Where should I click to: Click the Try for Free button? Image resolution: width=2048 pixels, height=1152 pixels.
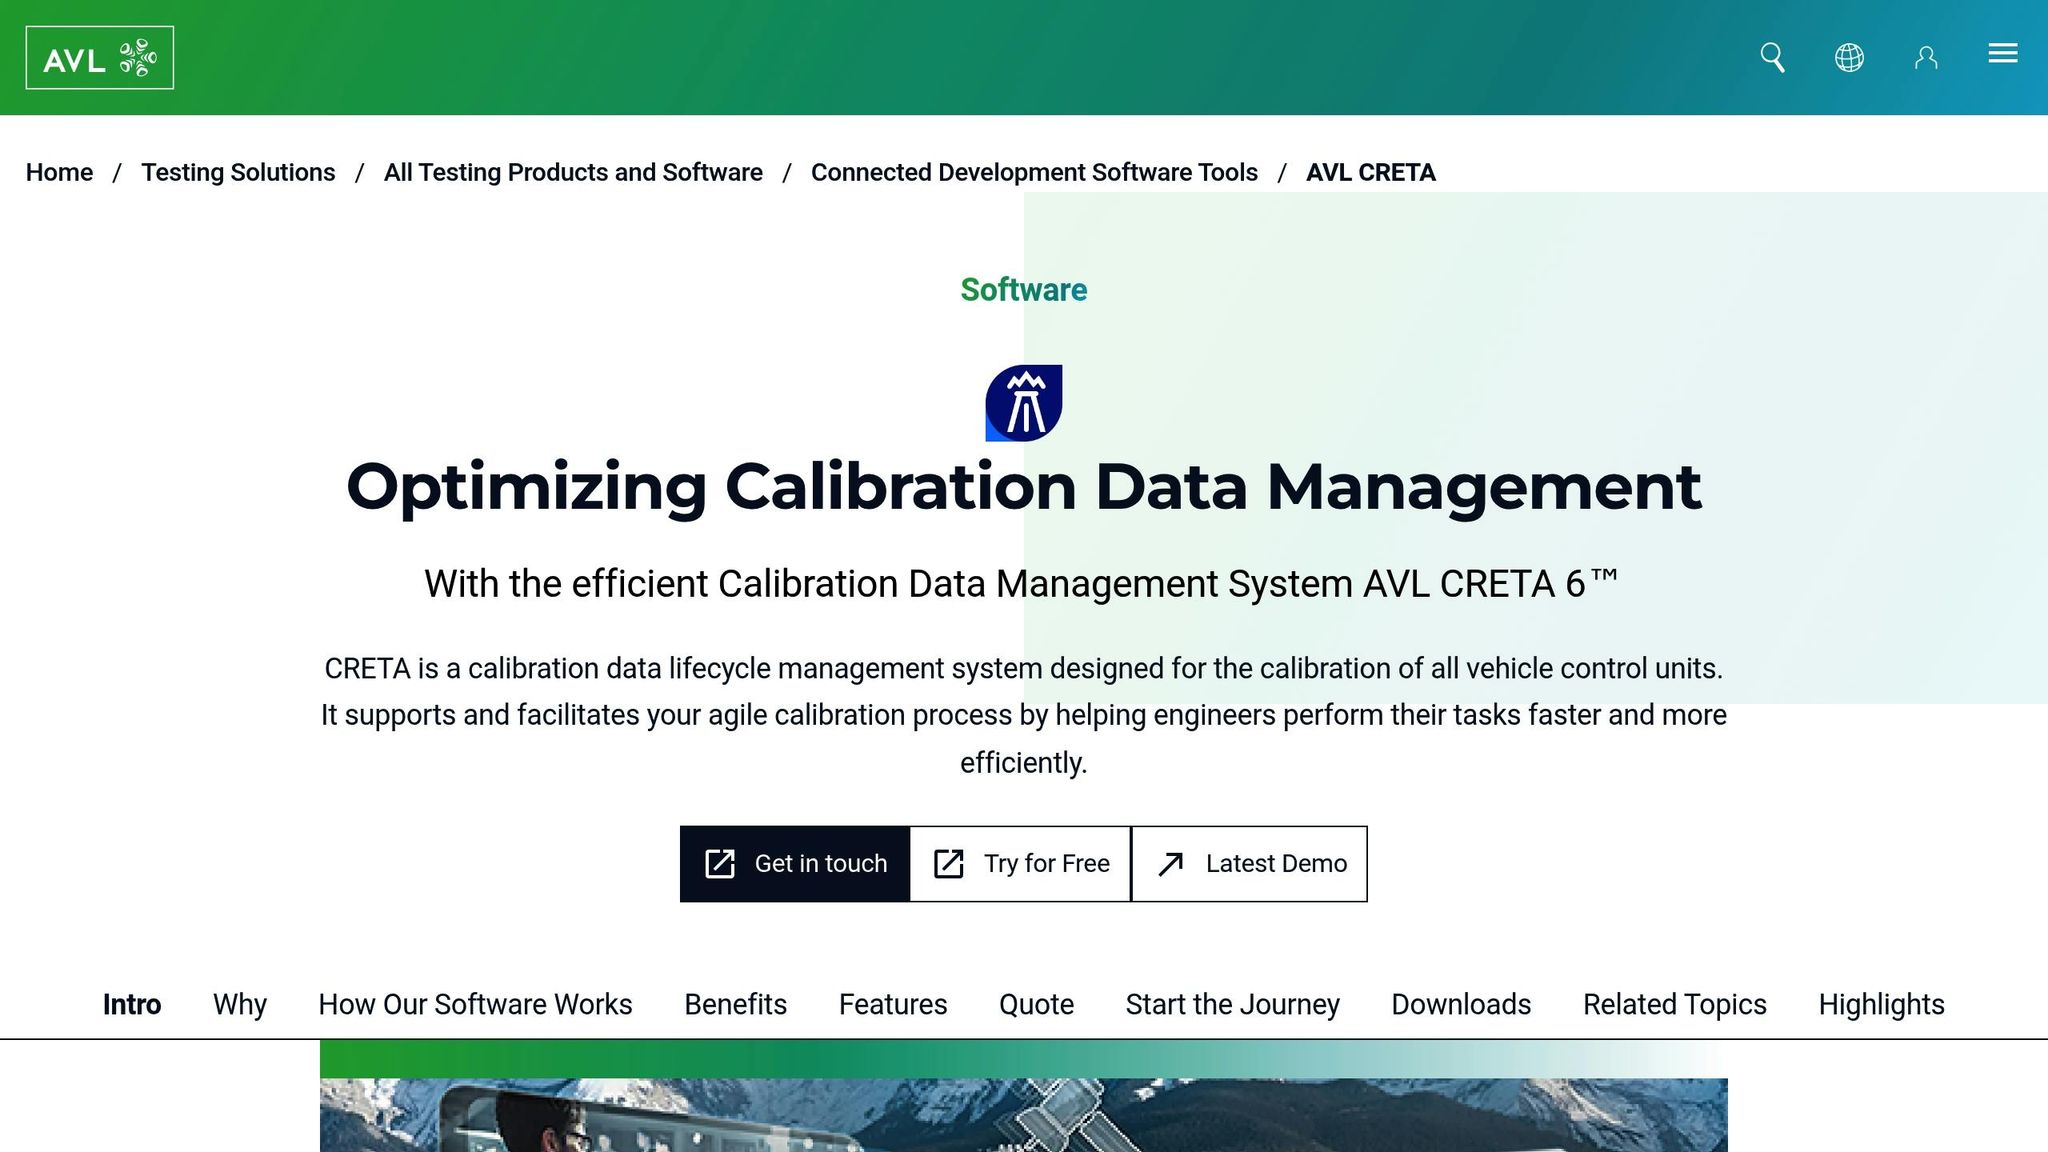point(1021,864)
